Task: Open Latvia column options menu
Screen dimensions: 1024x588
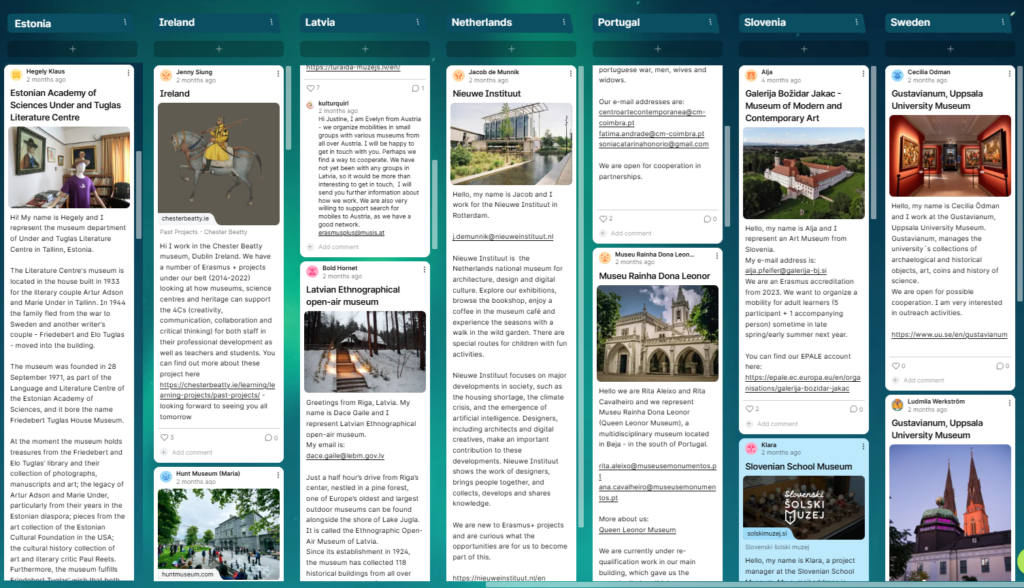Action: click(417, 22)
